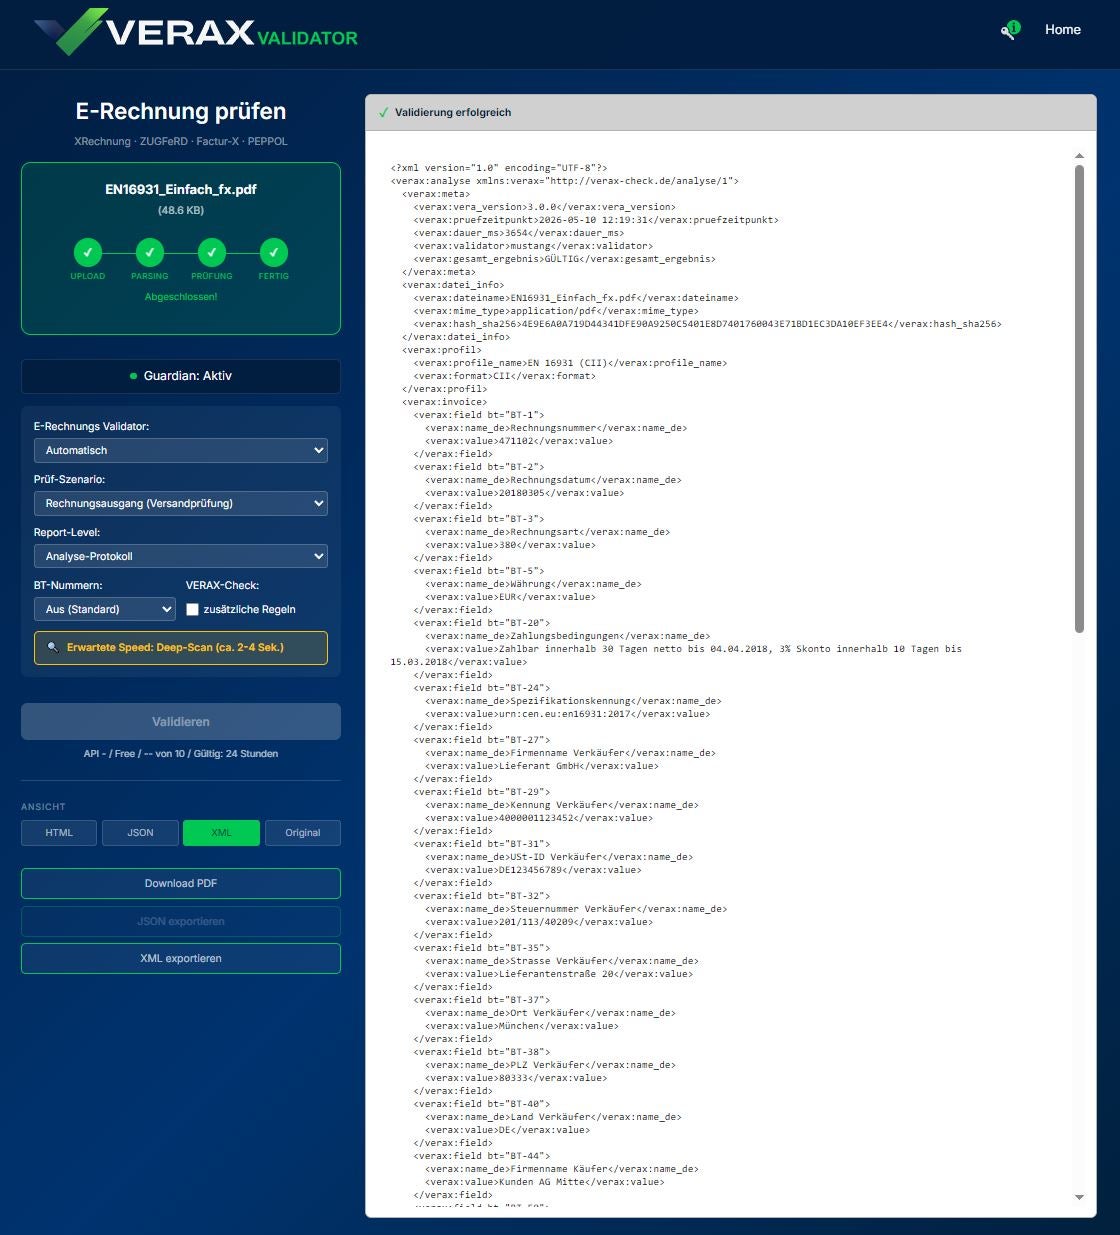This screenshot has width=1120, height=1235.
Task: Click the XML exportieren button
Action: tap(181, 958)
